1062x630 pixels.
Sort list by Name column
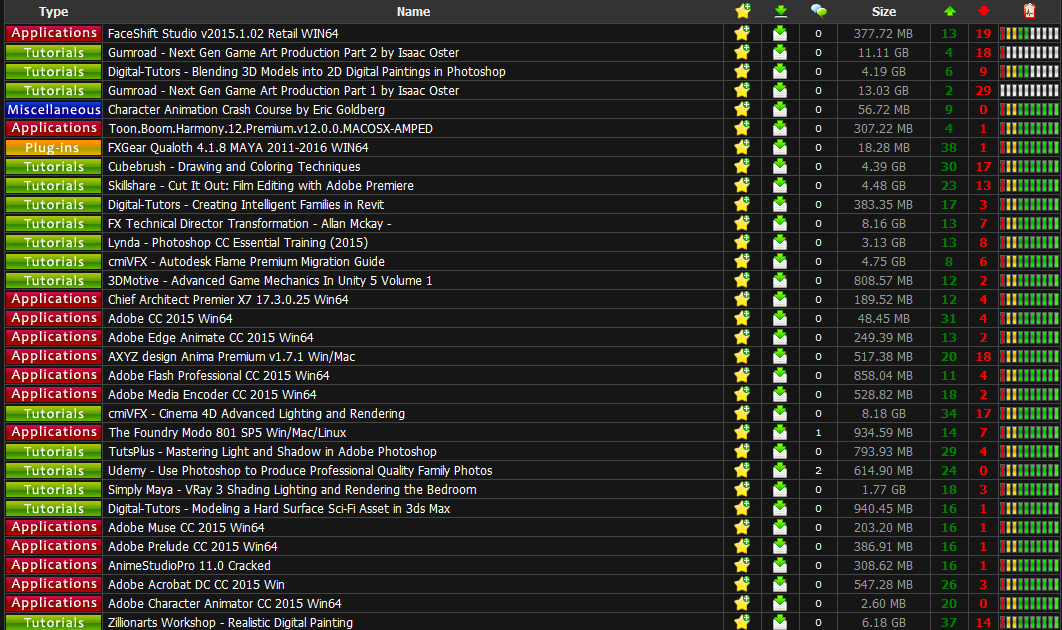pos(413,12)
